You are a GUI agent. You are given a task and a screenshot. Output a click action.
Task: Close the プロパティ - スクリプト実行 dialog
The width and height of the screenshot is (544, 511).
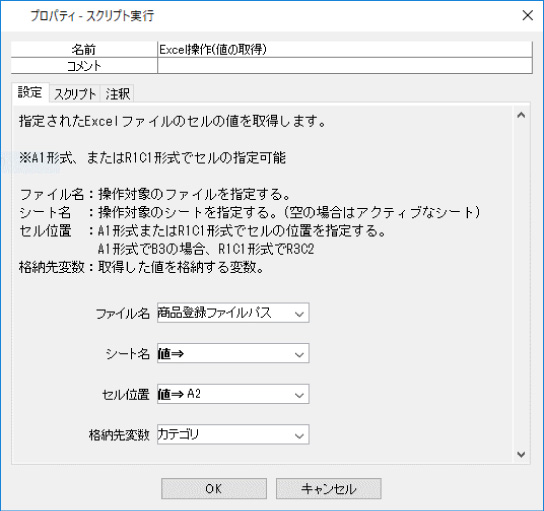(x=527, y=15)
